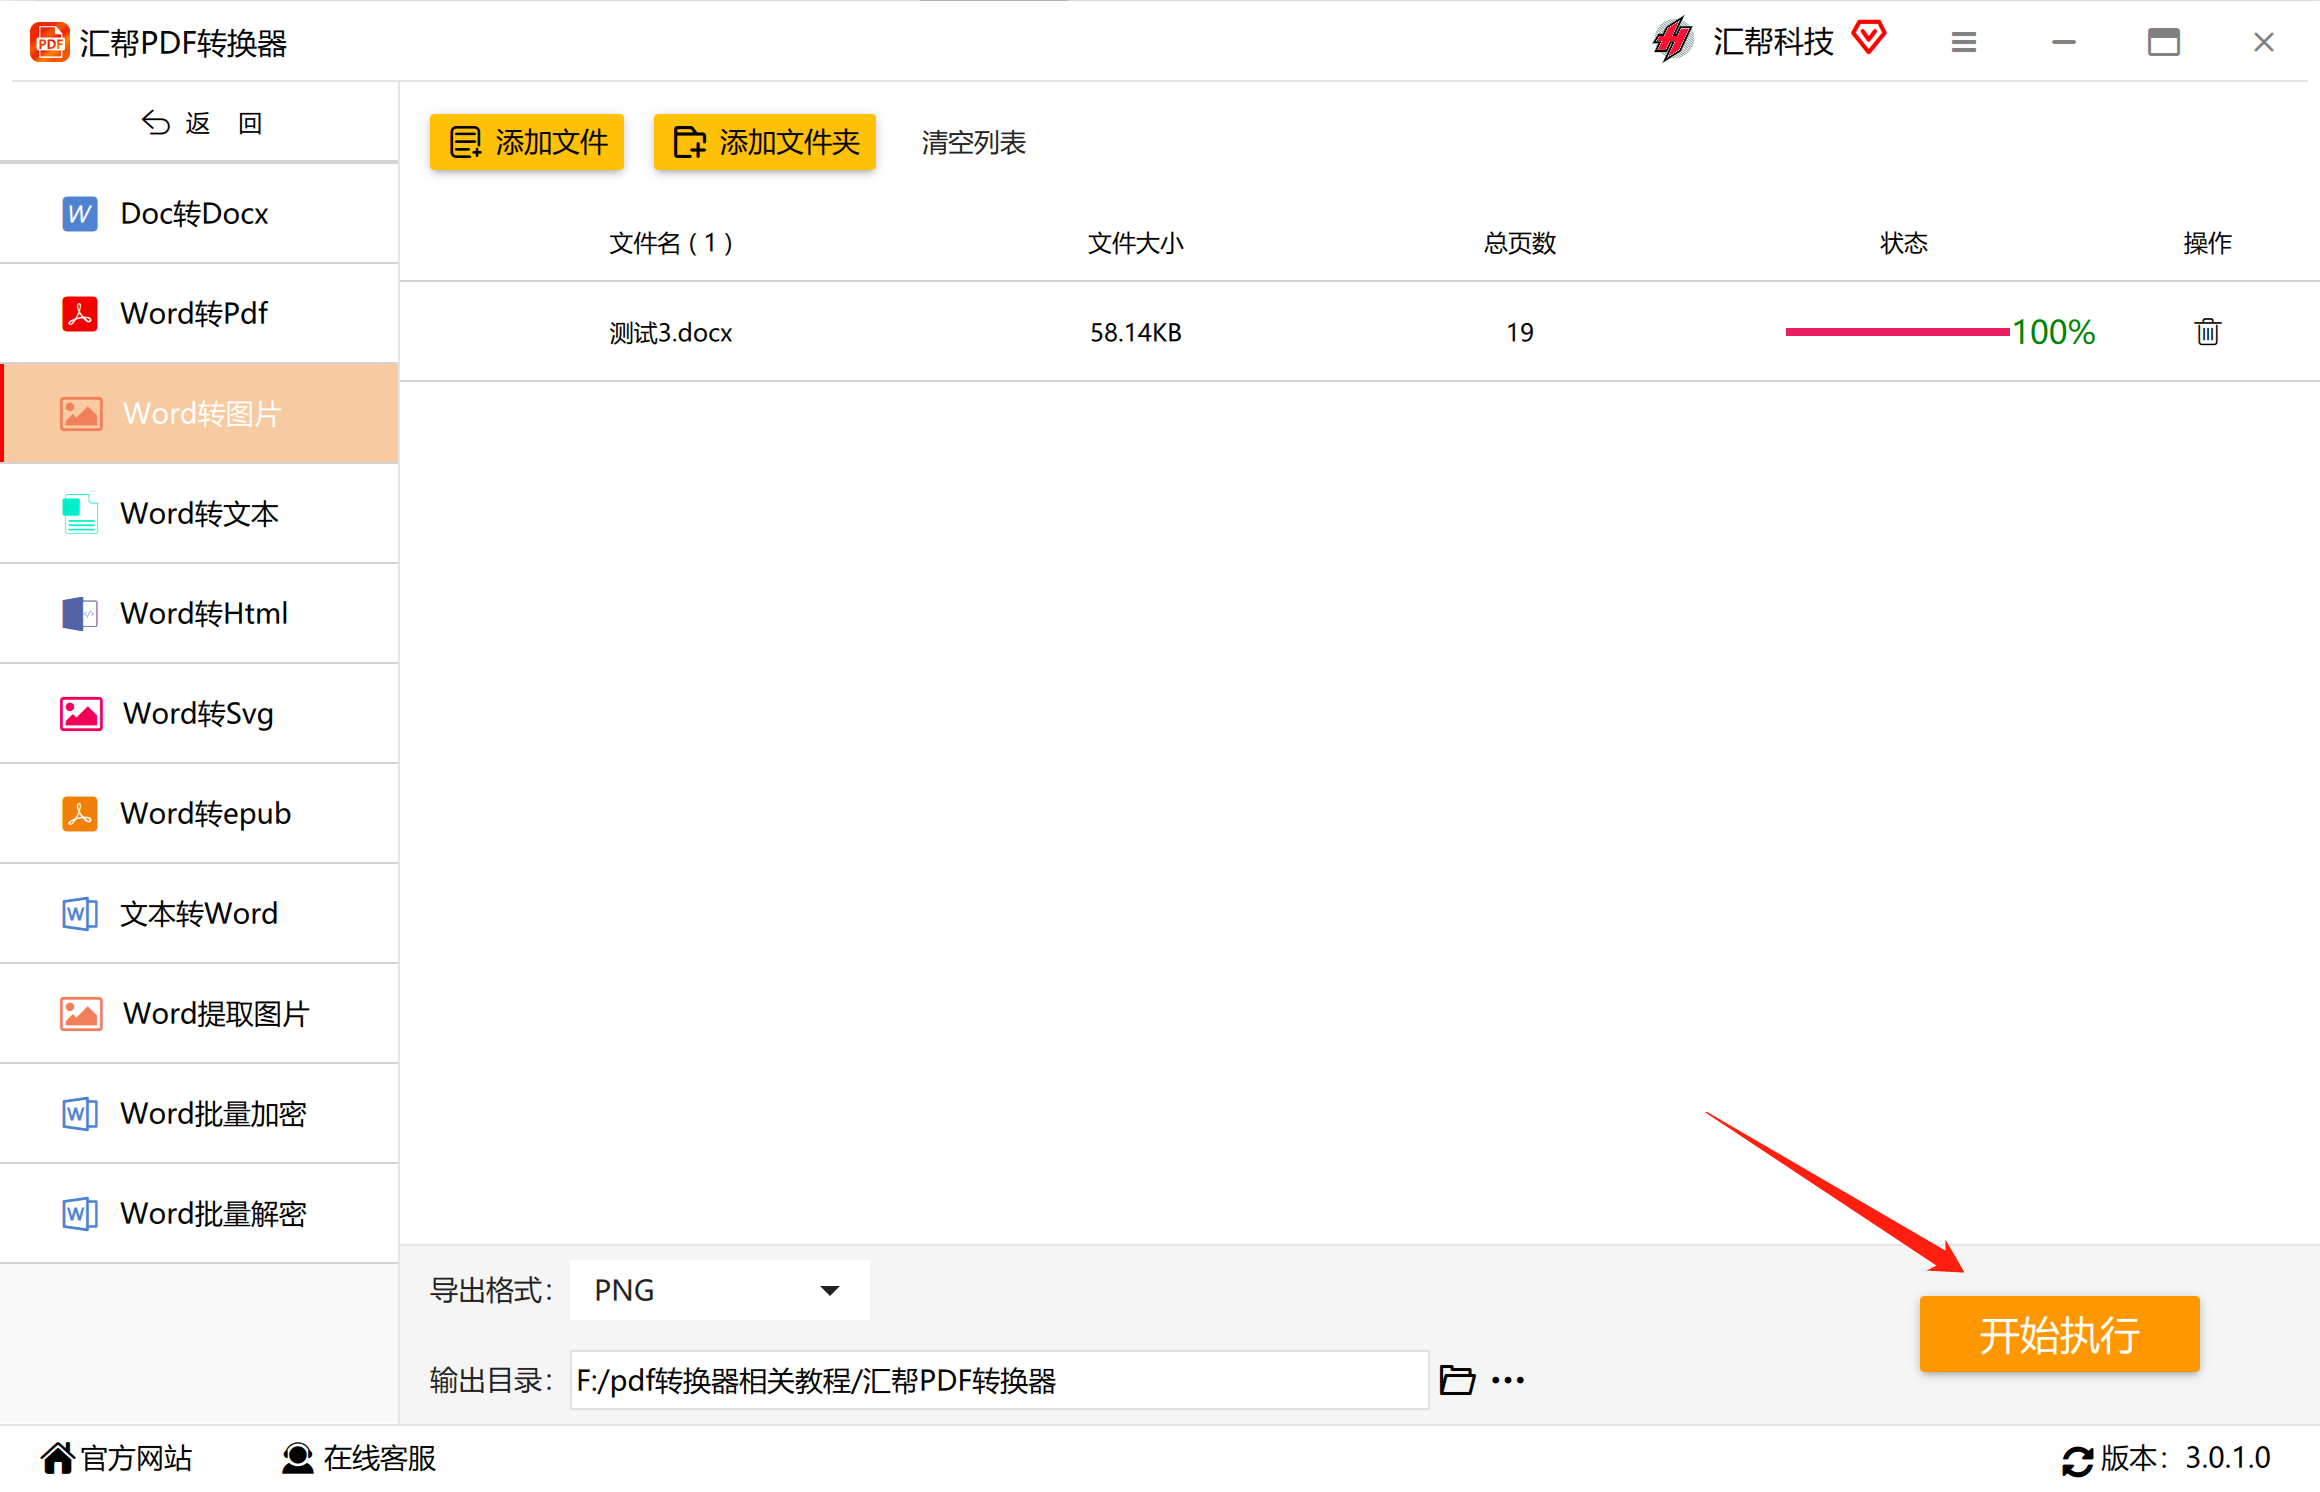Viewport: 2320px width, 1492px height.
Task: Click the 汇帮PDF转换器 app logo
Action: (x=50, y=42)
